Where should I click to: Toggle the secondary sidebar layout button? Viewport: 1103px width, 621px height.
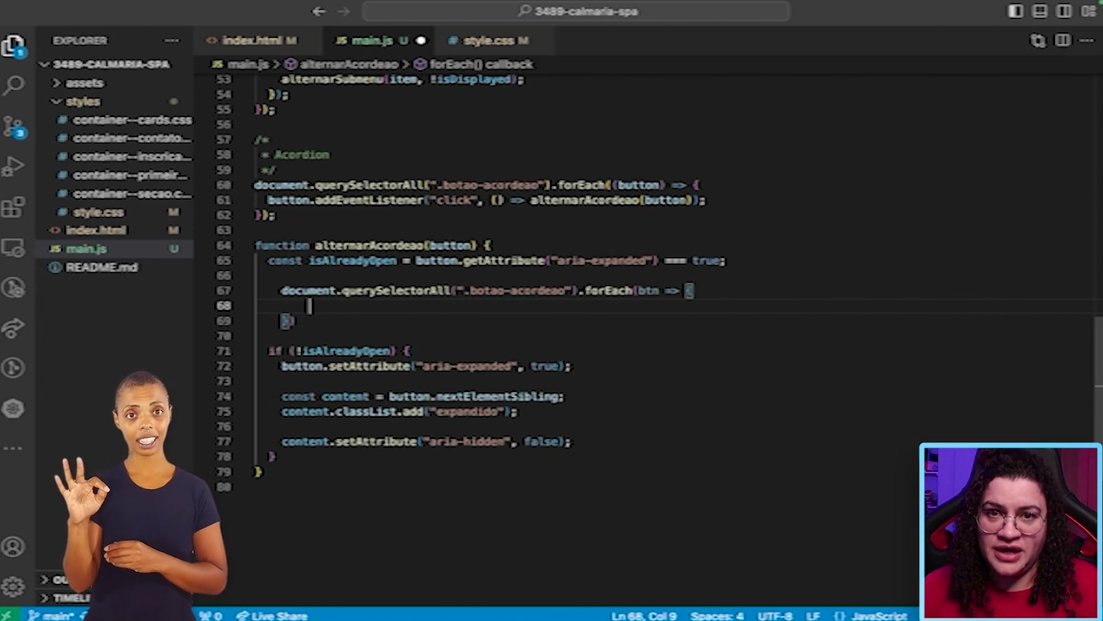1064,12
